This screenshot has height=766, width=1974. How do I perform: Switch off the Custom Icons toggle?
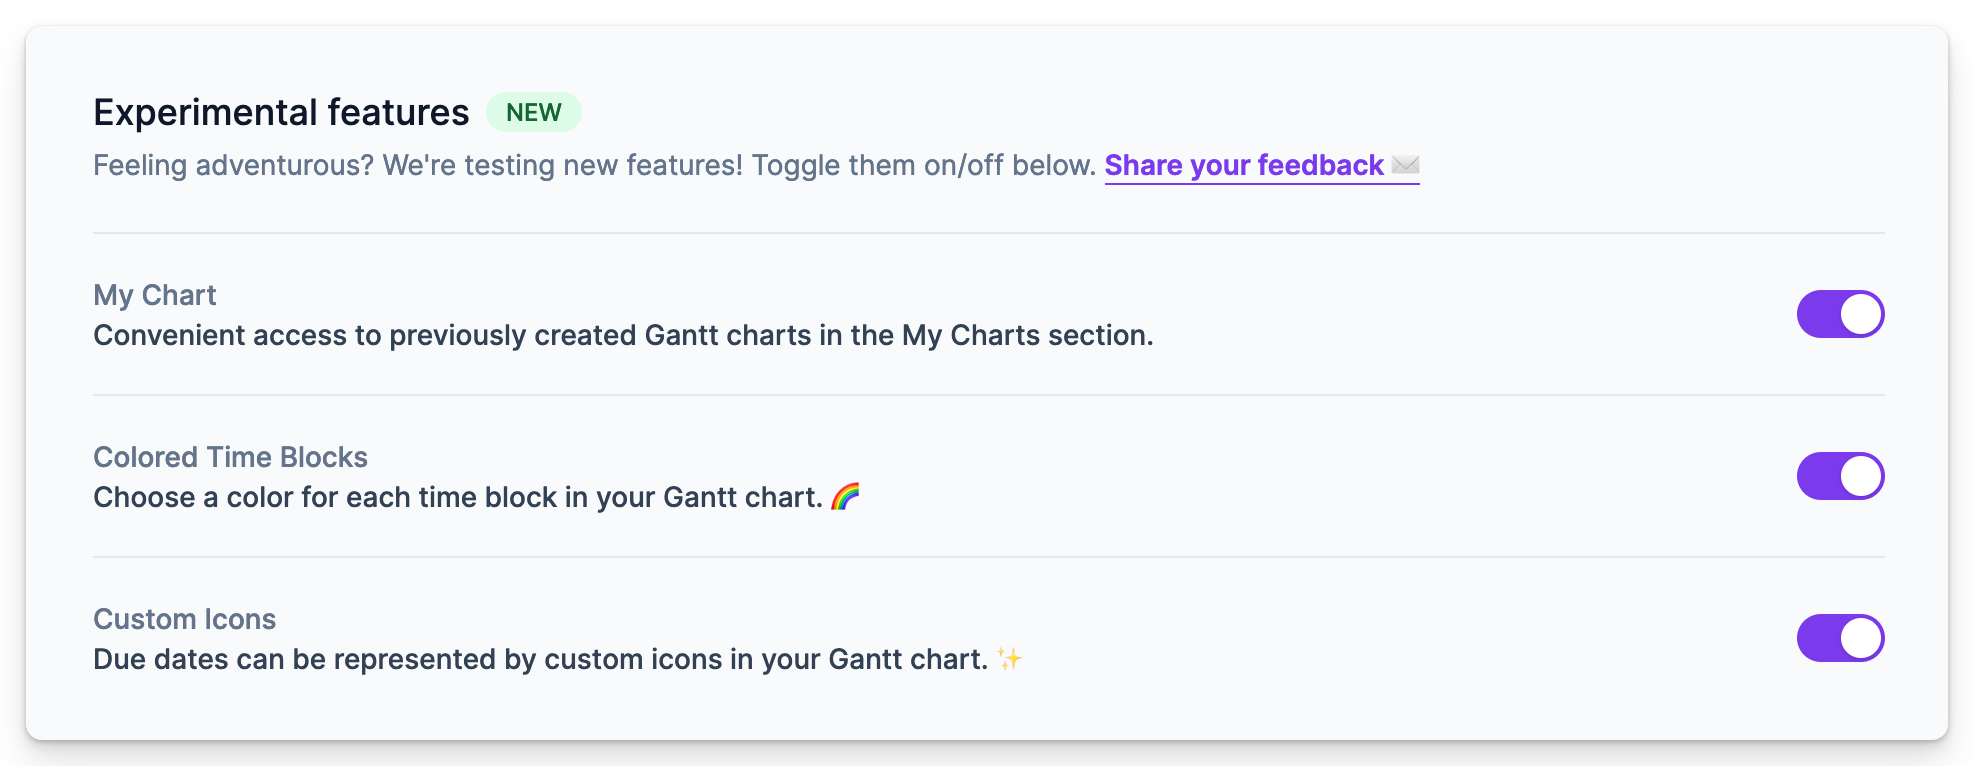tap(1840, 638)
